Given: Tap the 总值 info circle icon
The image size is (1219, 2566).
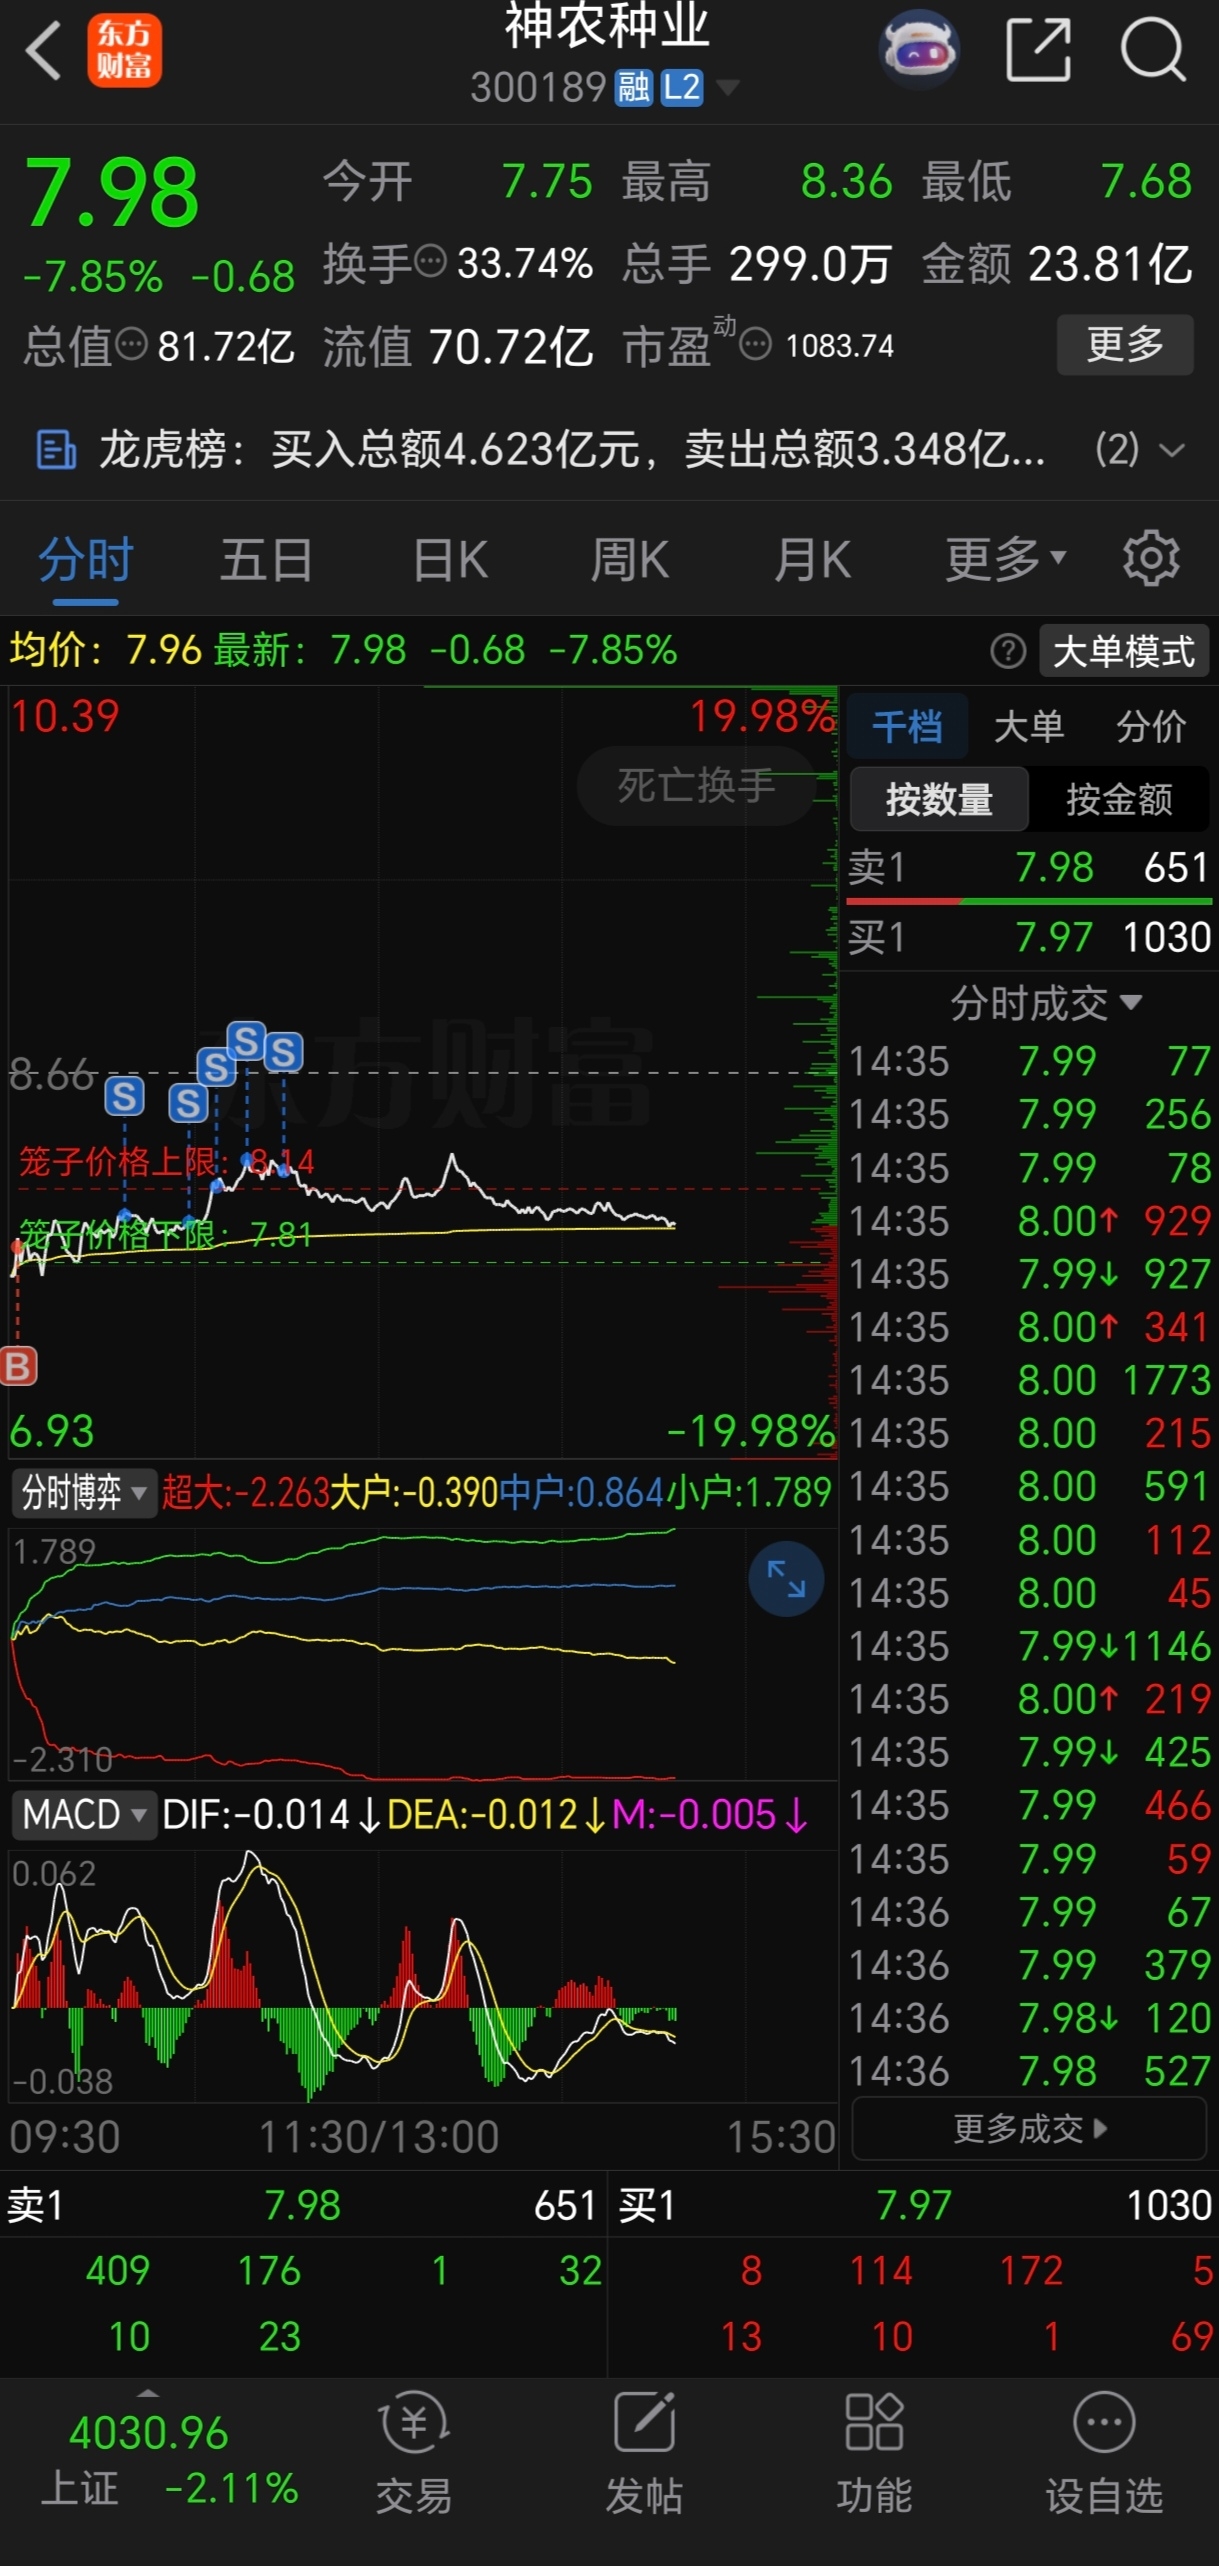Looking at the screenshot, I should click(131, 346).
